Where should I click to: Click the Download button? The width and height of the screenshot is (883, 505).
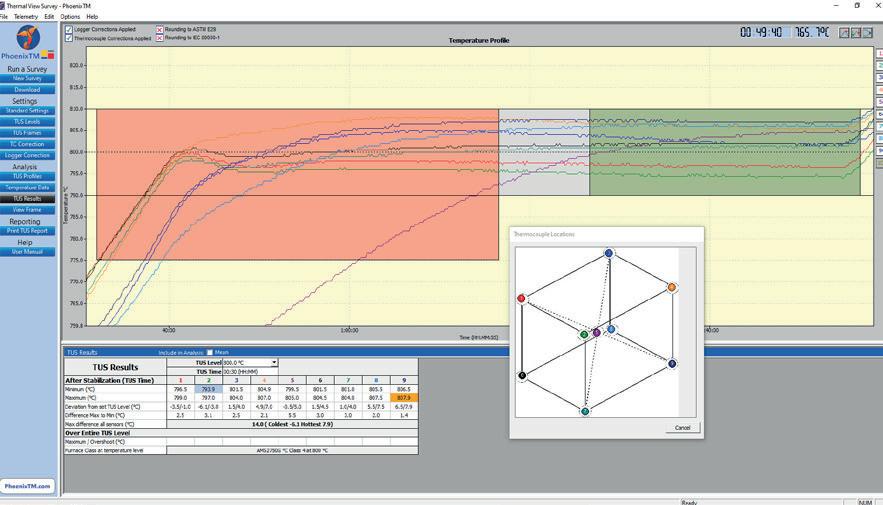click(28, 90)
